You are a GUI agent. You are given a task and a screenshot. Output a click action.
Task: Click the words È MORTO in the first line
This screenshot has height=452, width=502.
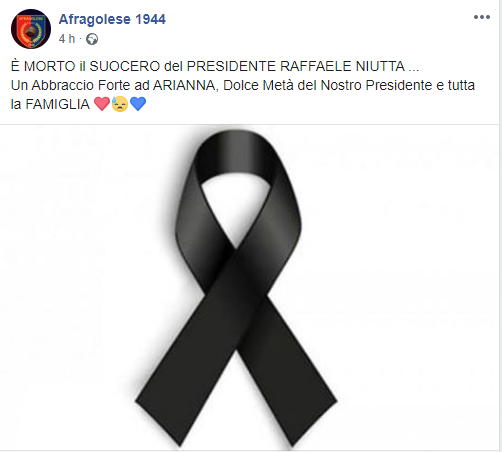pos(43,66)
